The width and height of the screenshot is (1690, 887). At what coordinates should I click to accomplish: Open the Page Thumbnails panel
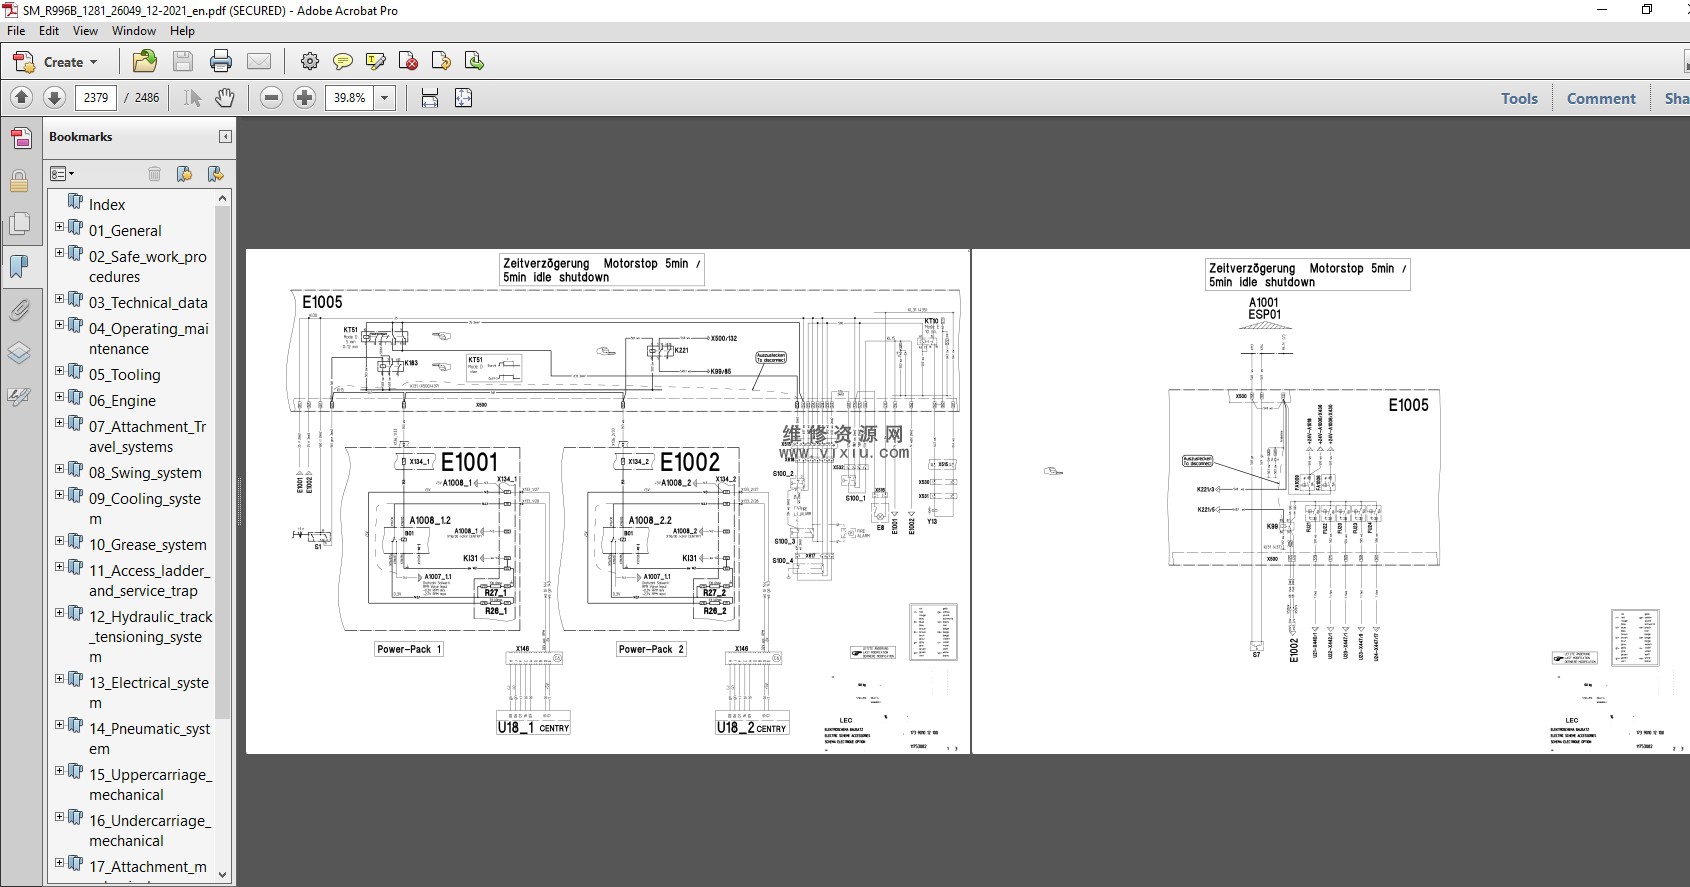click(x=19, y=224)
